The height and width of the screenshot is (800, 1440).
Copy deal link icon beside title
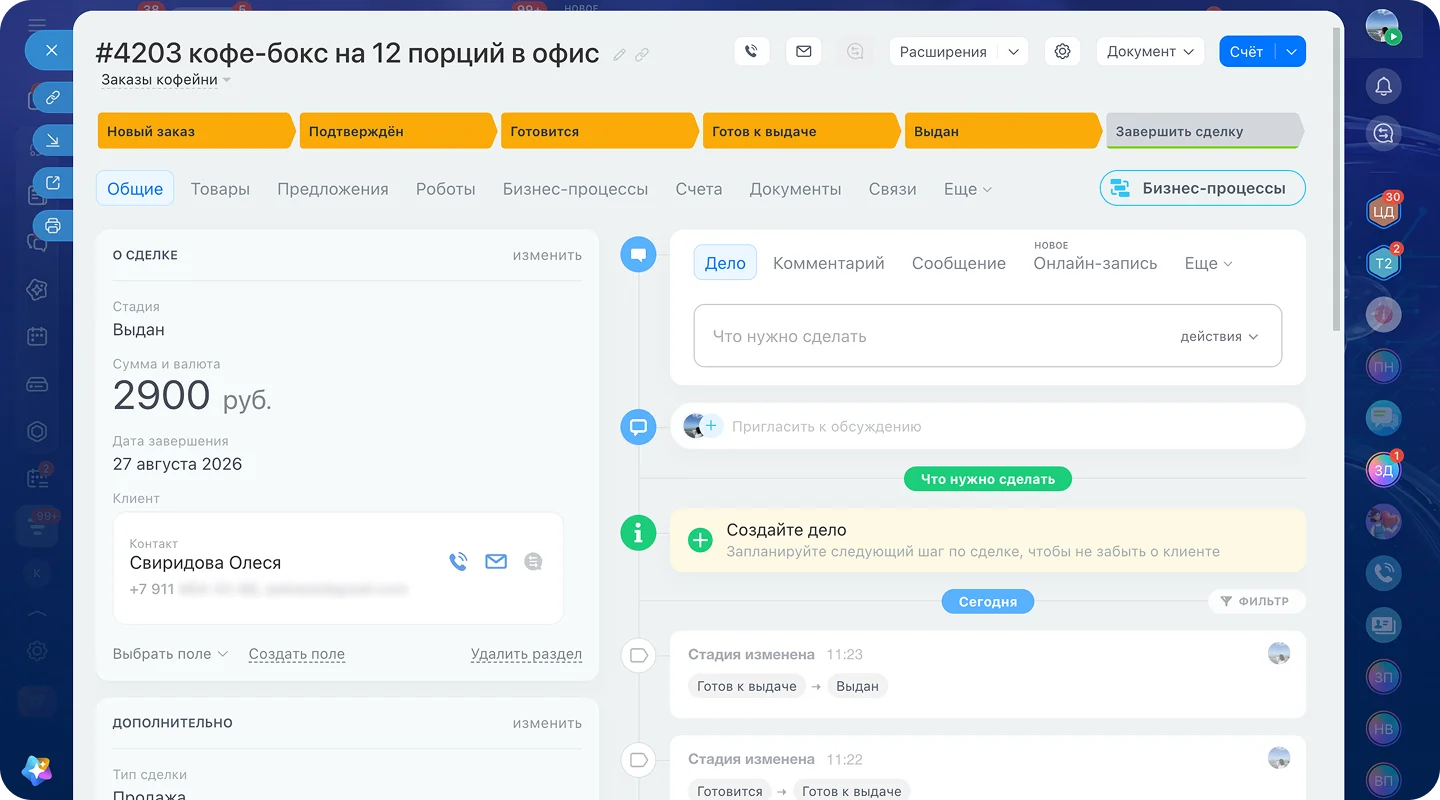[642, 55]
